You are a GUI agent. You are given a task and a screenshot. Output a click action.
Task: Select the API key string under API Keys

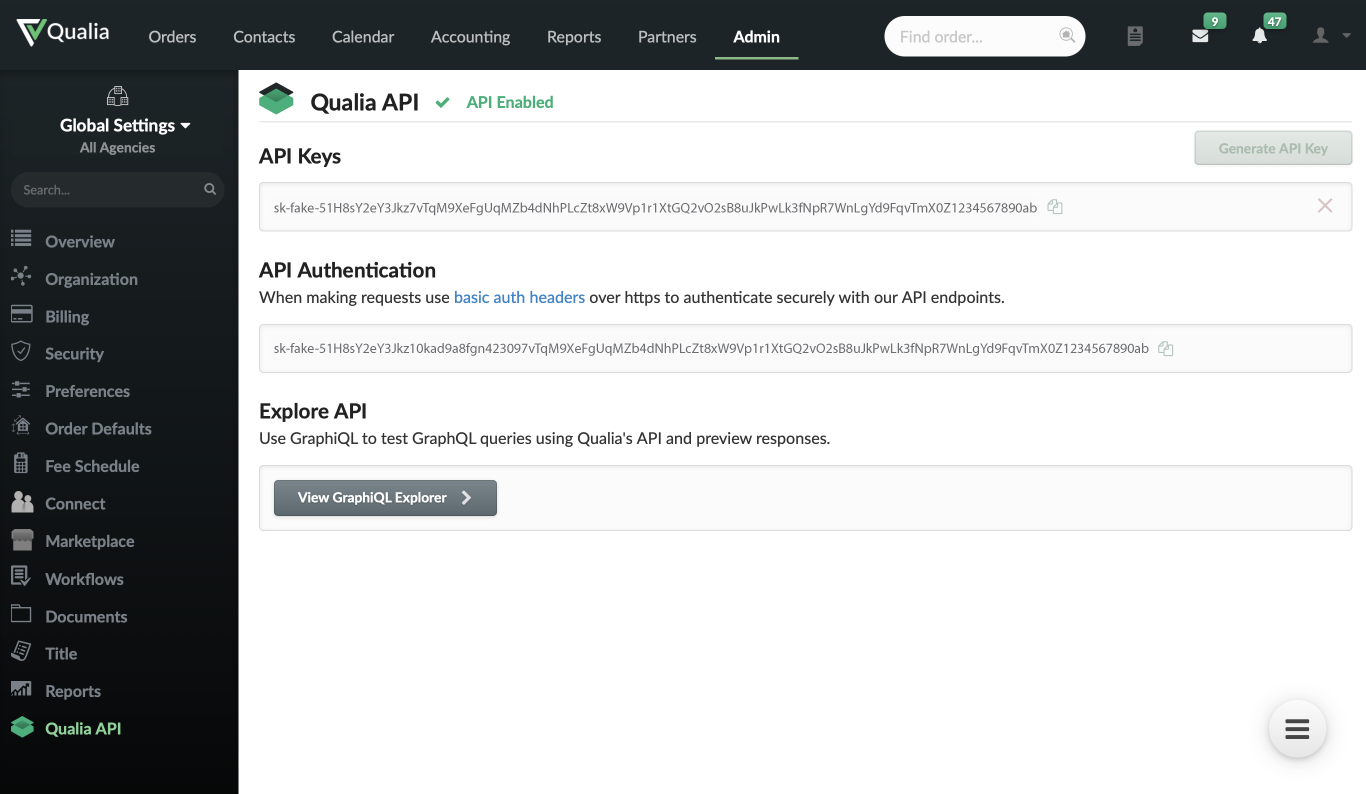(x=655, y=208)
